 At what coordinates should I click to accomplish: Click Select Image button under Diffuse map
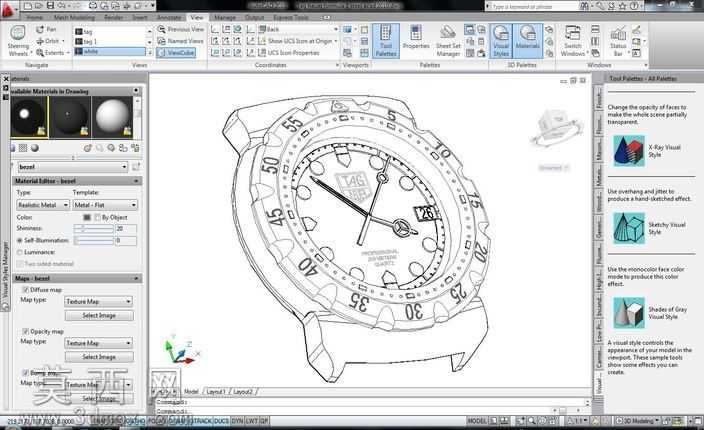[x=99, y=316]
